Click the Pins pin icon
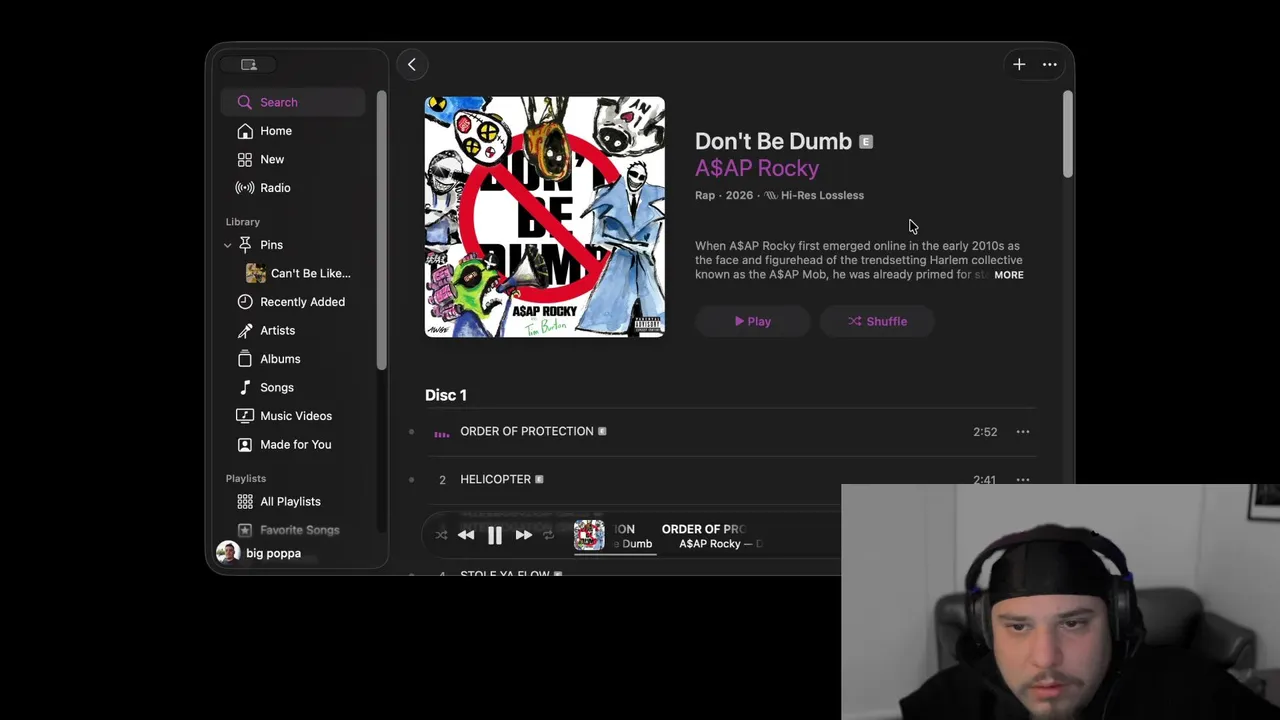The width and height of the screenshot is (1280, 720). coord(245,245)
